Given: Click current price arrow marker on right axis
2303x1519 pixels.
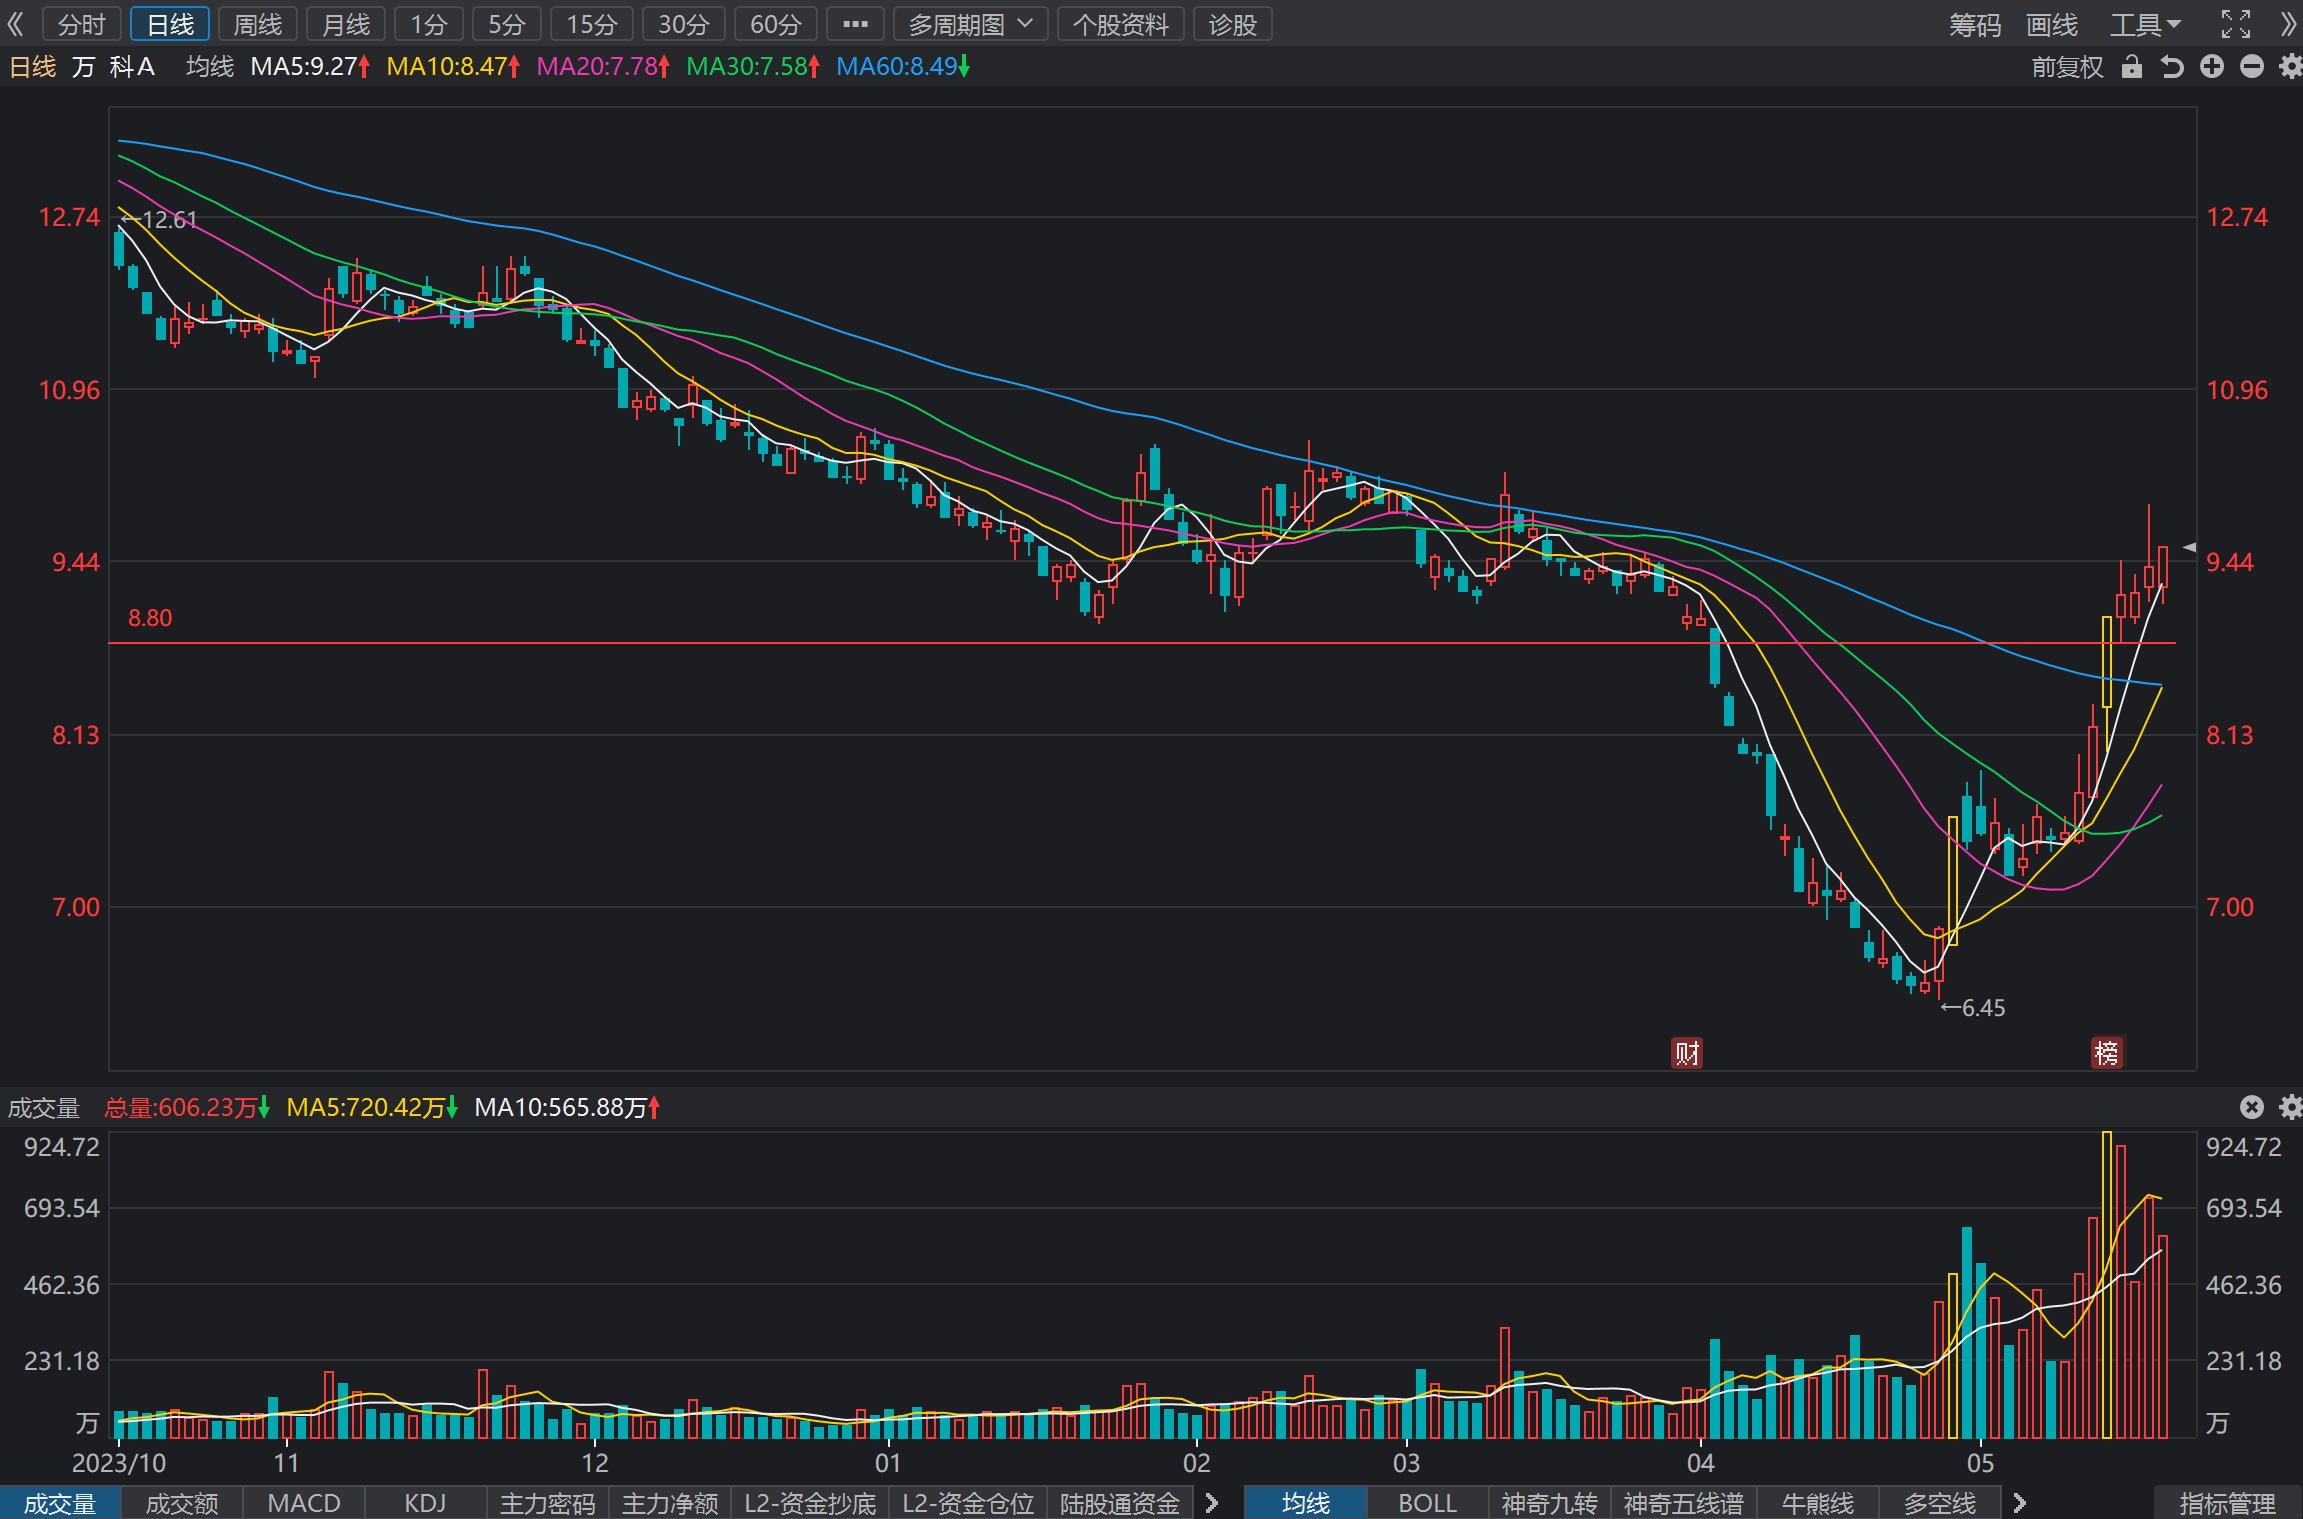Looking at the screenshot, I should (2189, 548).
